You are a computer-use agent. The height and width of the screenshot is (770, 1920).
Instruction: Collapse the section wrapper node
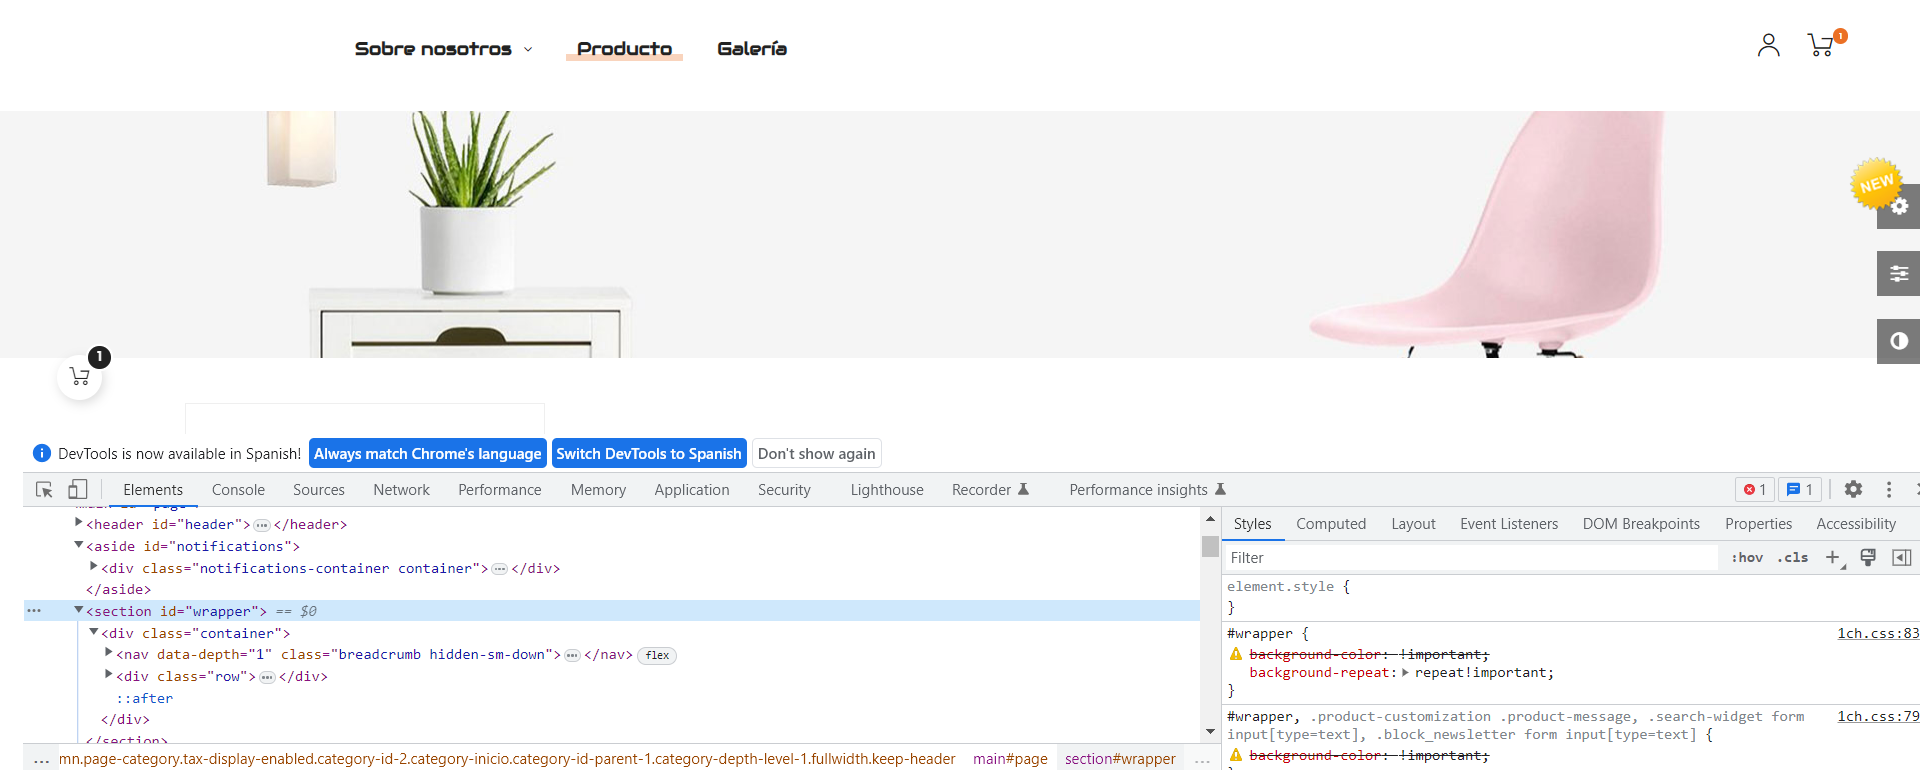pyautogui.click(x=79, y=610)
